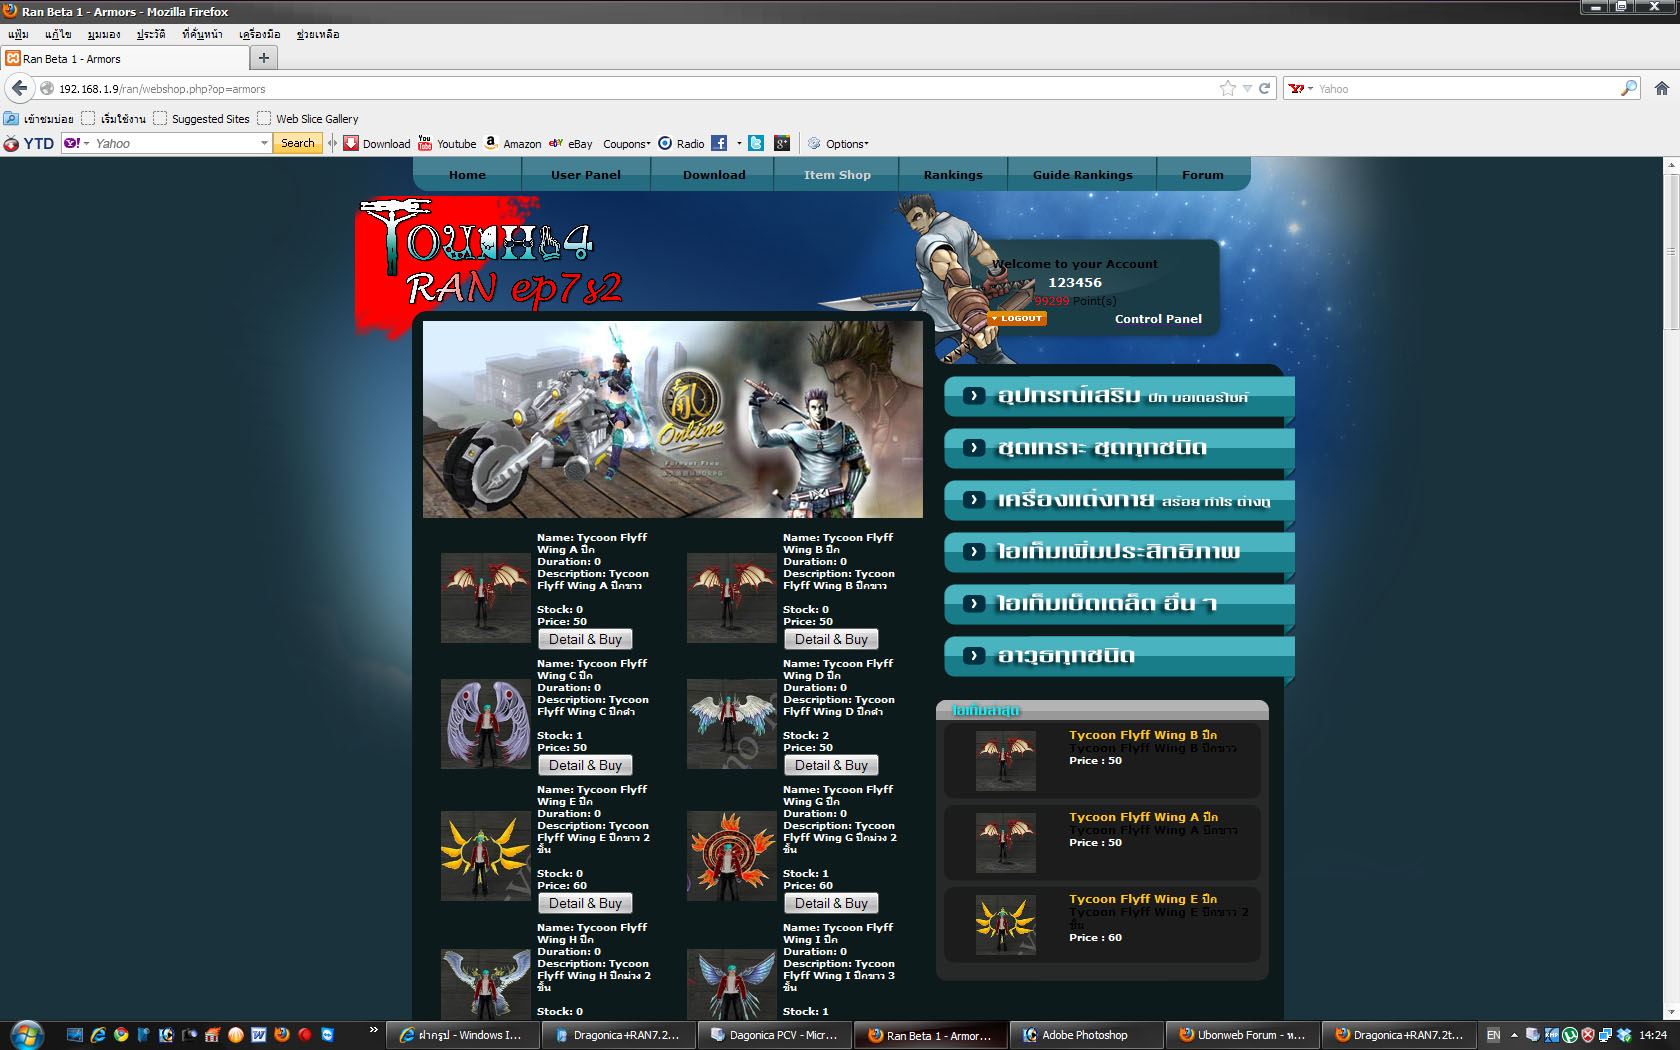The height and width of the screenshot is (1050, 1680).
Task: Expand the address bar history dropdown
Action: [x=1247, y=88]
